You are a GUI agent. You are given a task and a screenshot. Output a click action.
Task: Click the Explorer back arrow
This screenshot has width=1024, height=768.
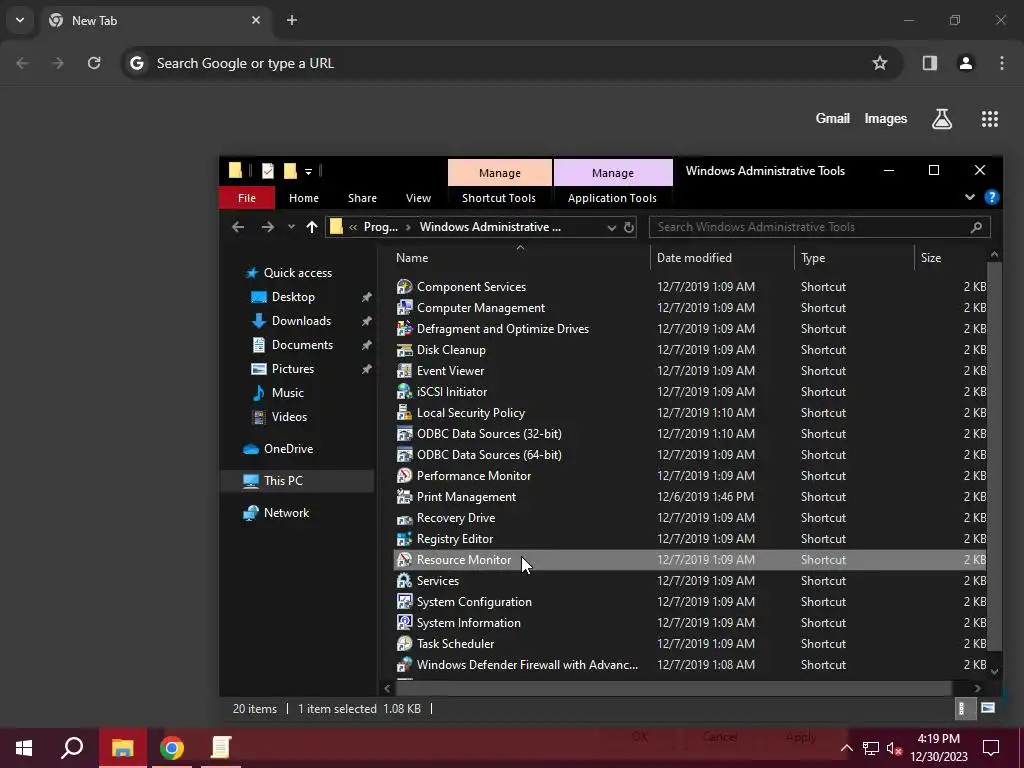click(x=238, y=227)
